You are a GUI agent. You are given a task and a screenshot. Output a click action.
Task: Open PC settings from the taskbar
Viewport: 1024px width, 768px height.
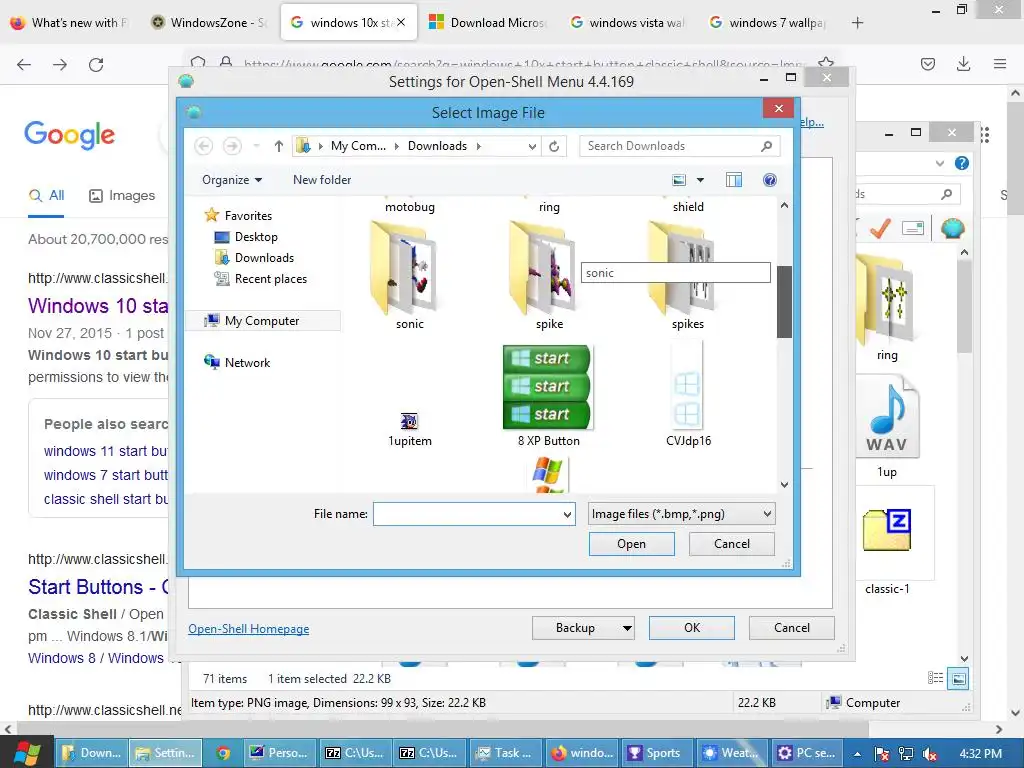click(x=807, y=753)
